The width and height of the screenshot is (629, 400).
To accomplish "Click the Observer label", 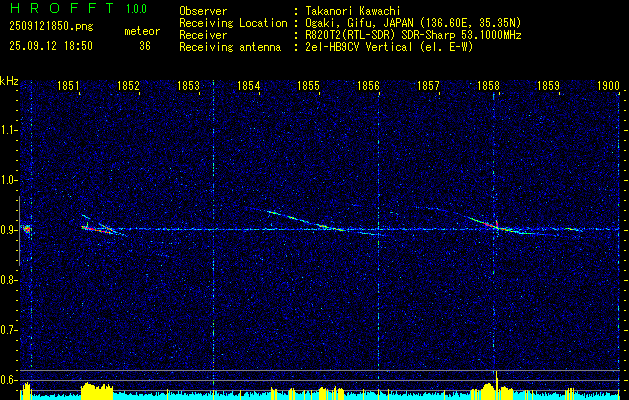I will [x=203, y=11].
